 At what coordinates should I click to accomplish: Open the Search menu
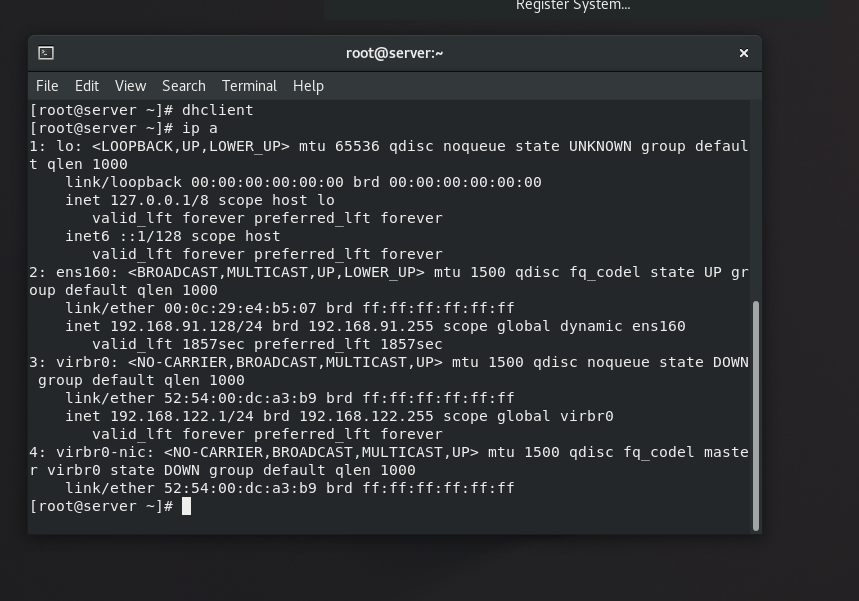point(184,86)
